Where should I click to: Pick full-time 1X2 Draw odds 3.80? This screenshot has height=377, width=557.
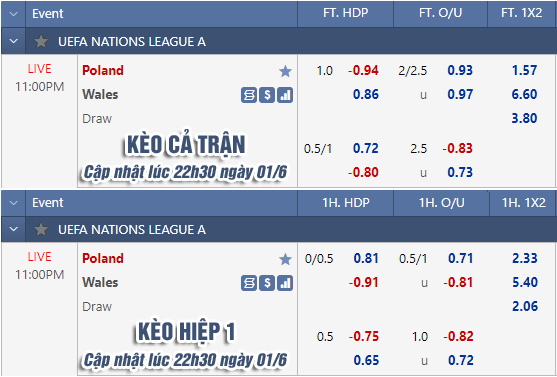(x=524, y=118)
